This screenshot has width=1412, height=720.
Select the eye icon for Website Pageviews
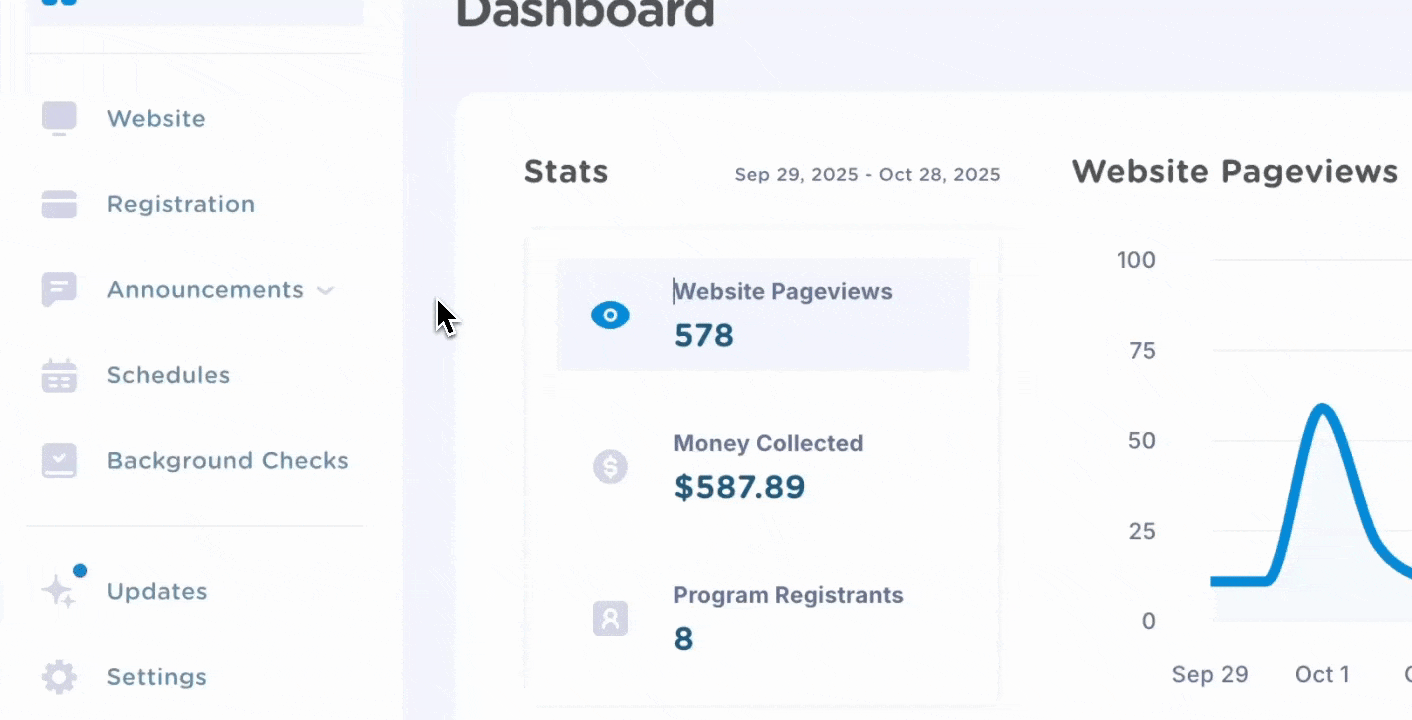tap(610, 315)
